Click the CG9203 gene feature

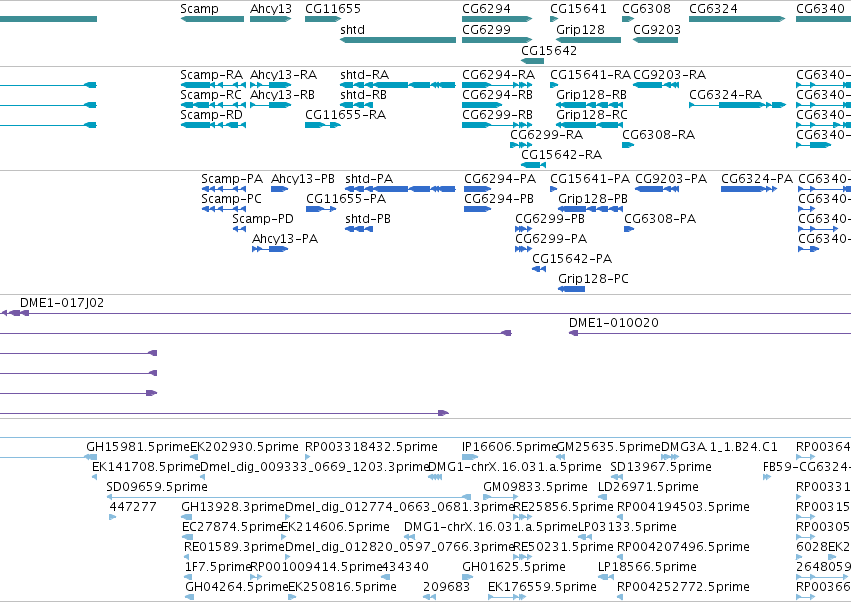(656, 40)
